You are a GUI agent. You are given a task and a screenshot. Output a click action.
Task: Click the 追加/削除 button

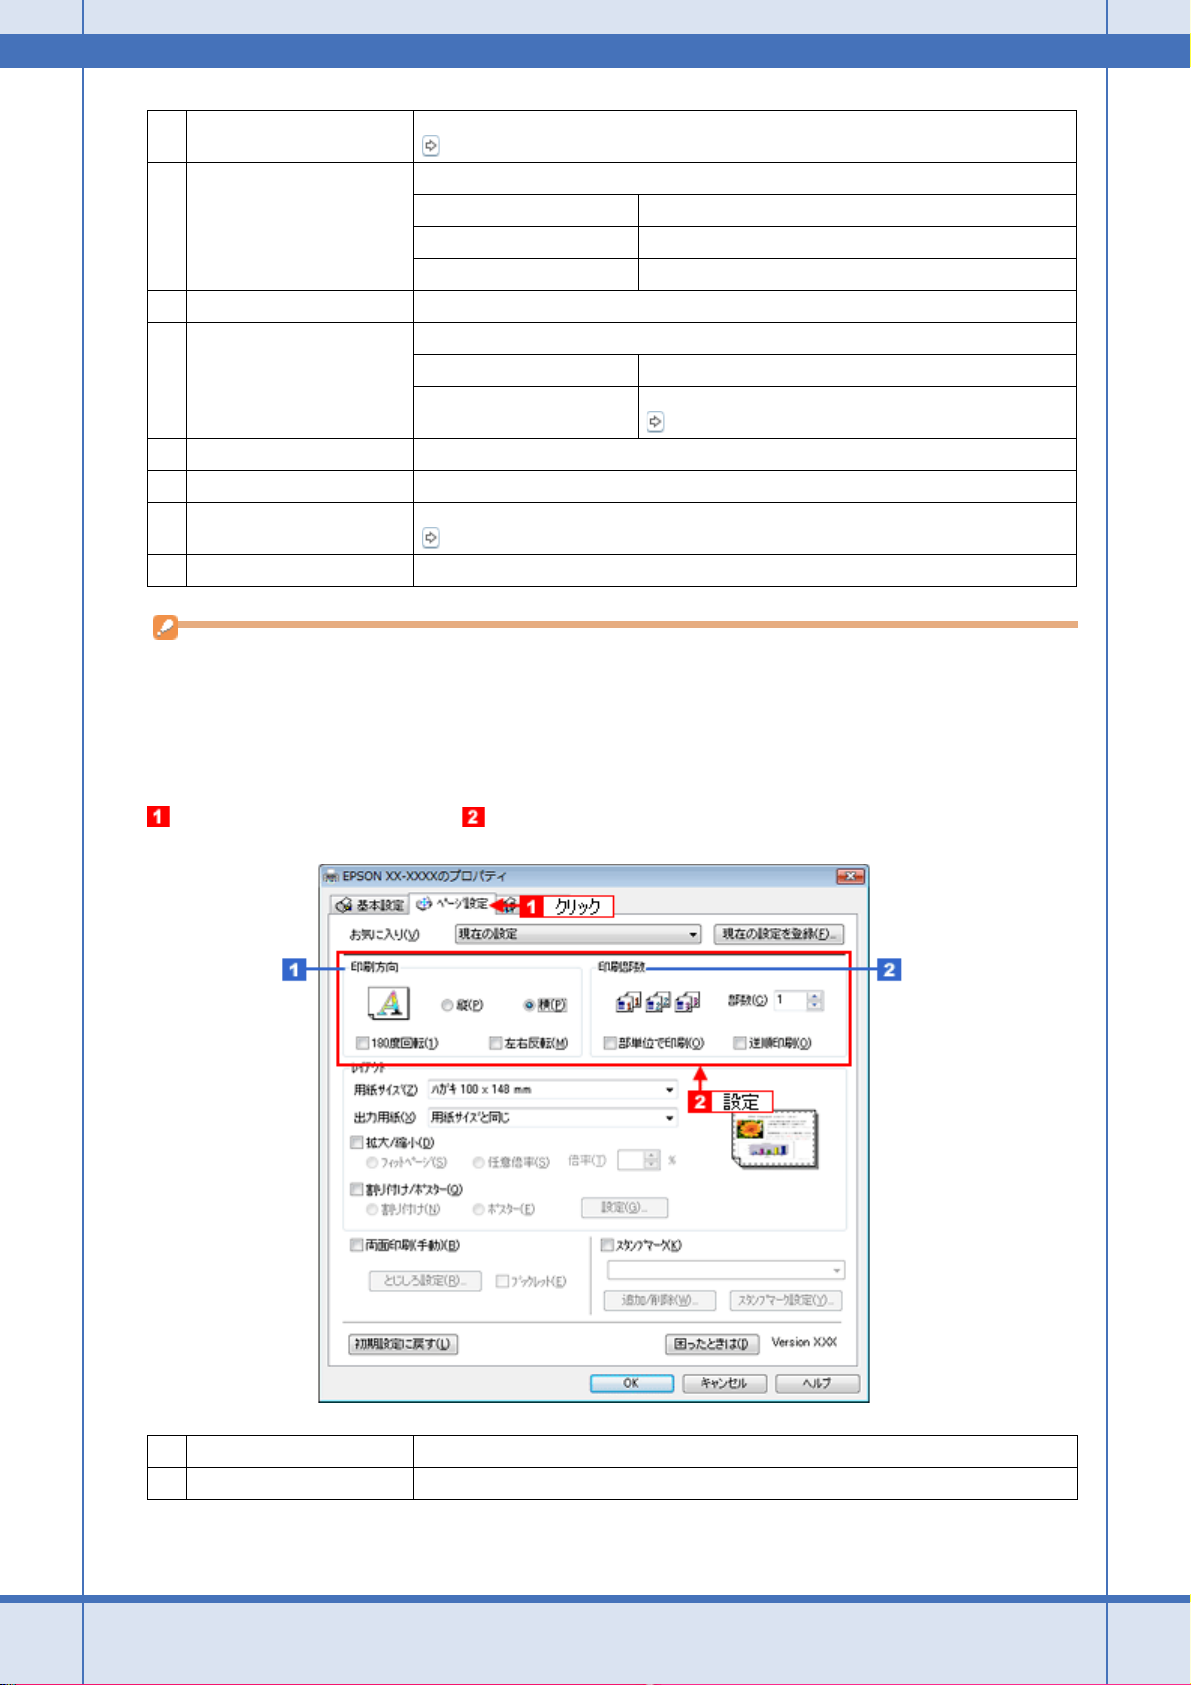tap(659, 1300)
